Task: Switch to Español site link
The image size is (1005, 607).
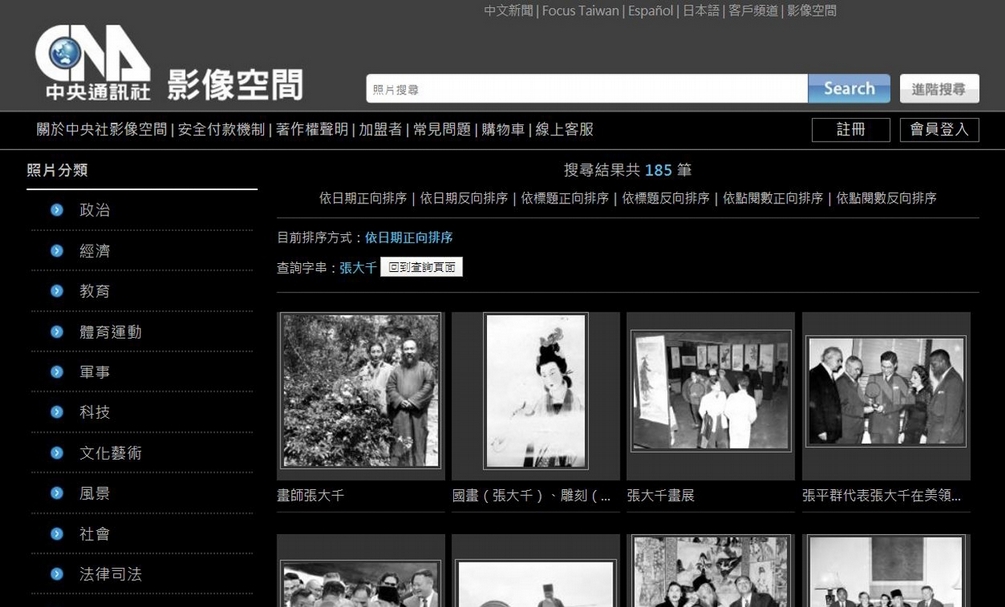Action: tap(651, 11)
